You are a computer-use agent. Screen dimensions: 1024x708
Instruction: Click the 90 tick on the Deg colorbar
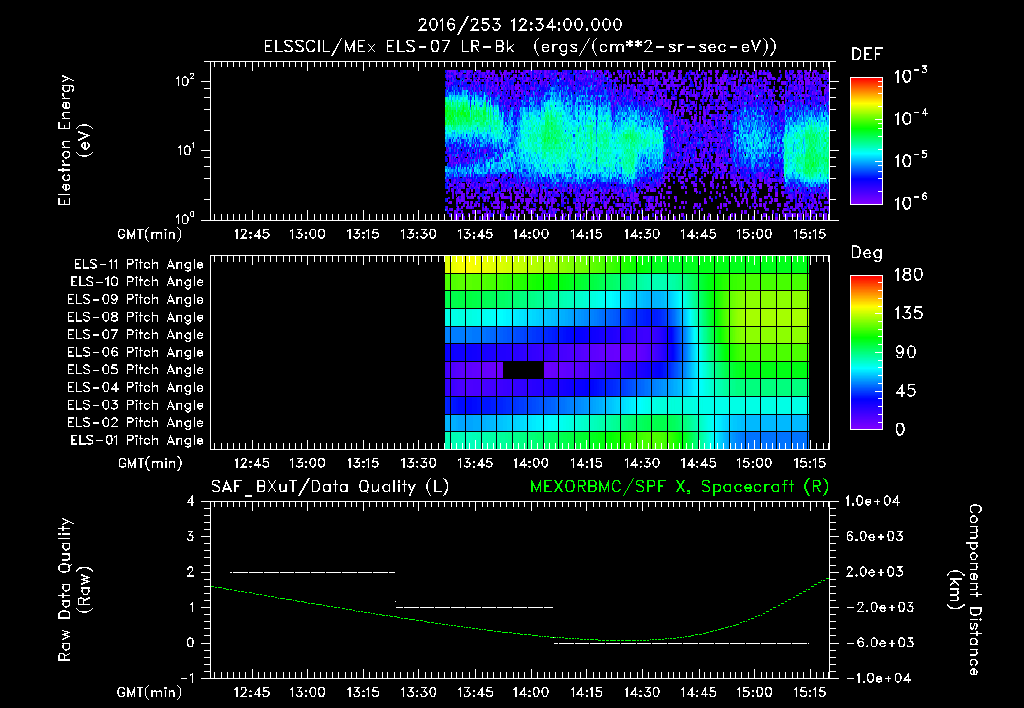(x=906, y=353)
